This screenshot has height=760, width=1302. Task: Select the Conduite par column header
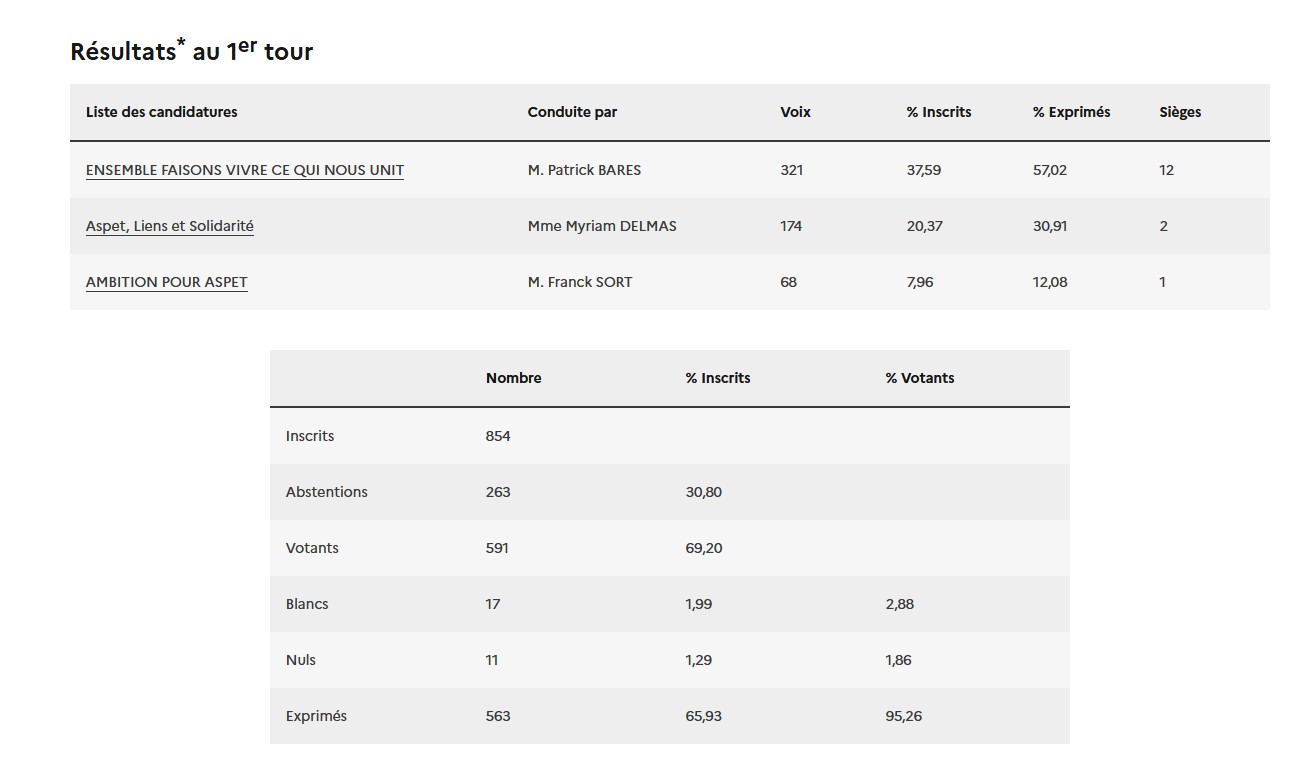[x=572, y=112]
